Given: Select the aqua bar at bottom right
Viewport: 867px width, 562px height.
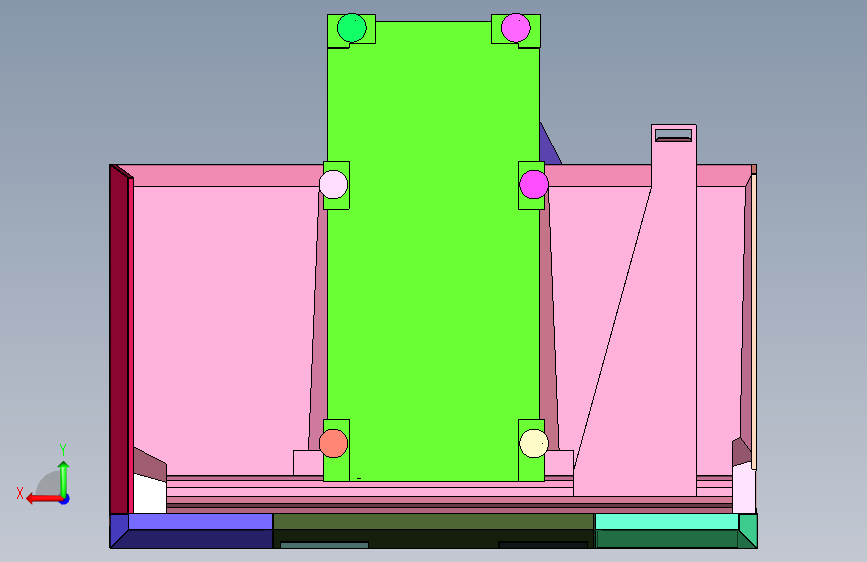Looking at the screenshot, I should click(667, 522).
